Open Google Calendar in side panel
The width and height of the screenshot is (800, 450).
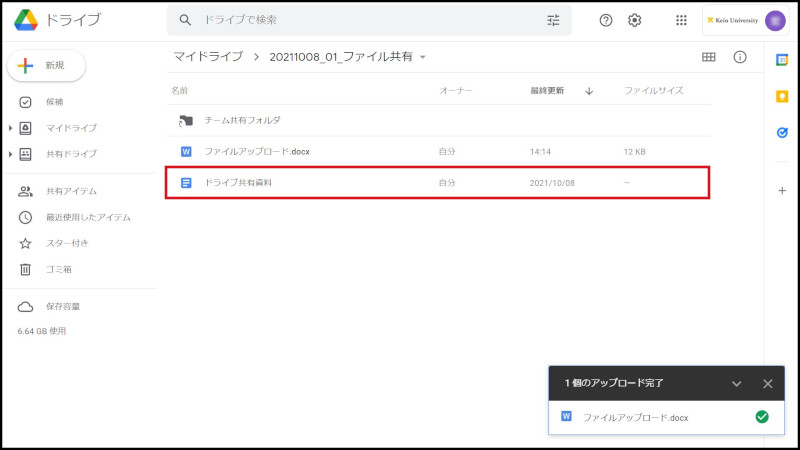click(x=782, y=59)
